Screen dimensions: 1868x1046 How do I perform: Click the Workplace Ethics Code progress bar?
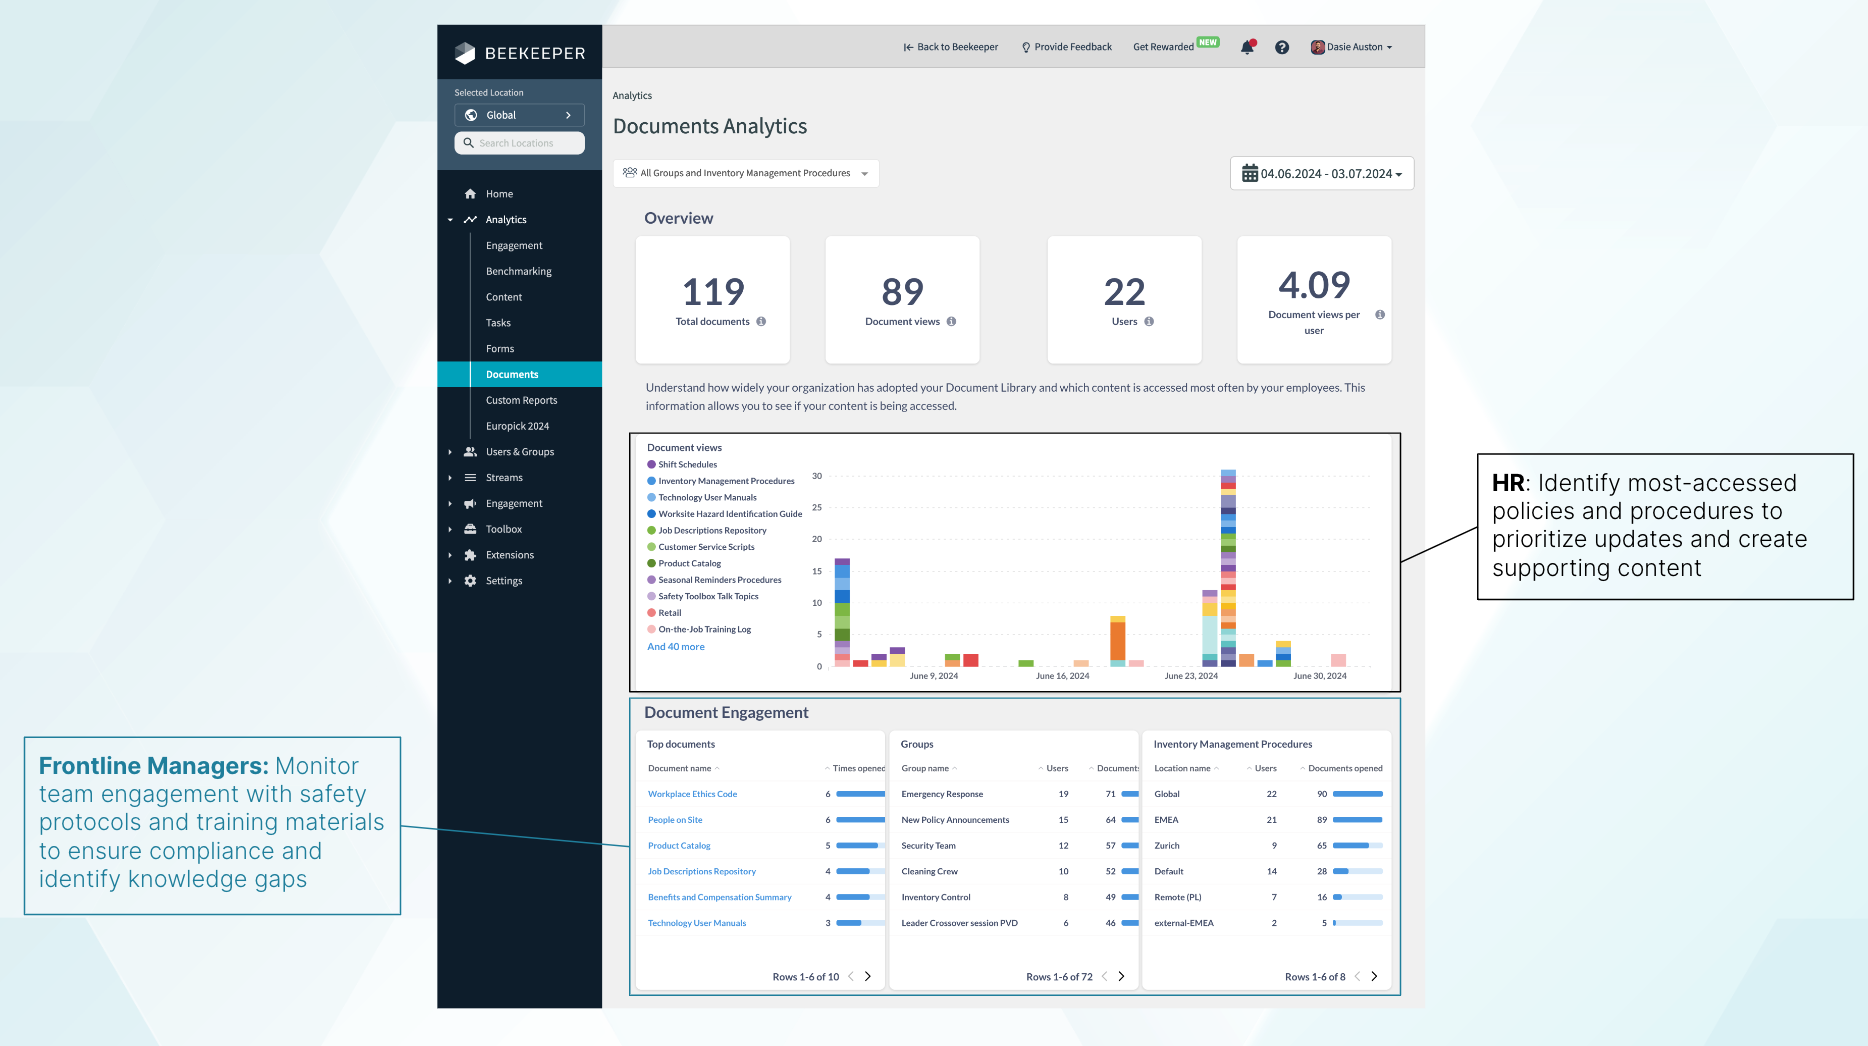[860, 794]
